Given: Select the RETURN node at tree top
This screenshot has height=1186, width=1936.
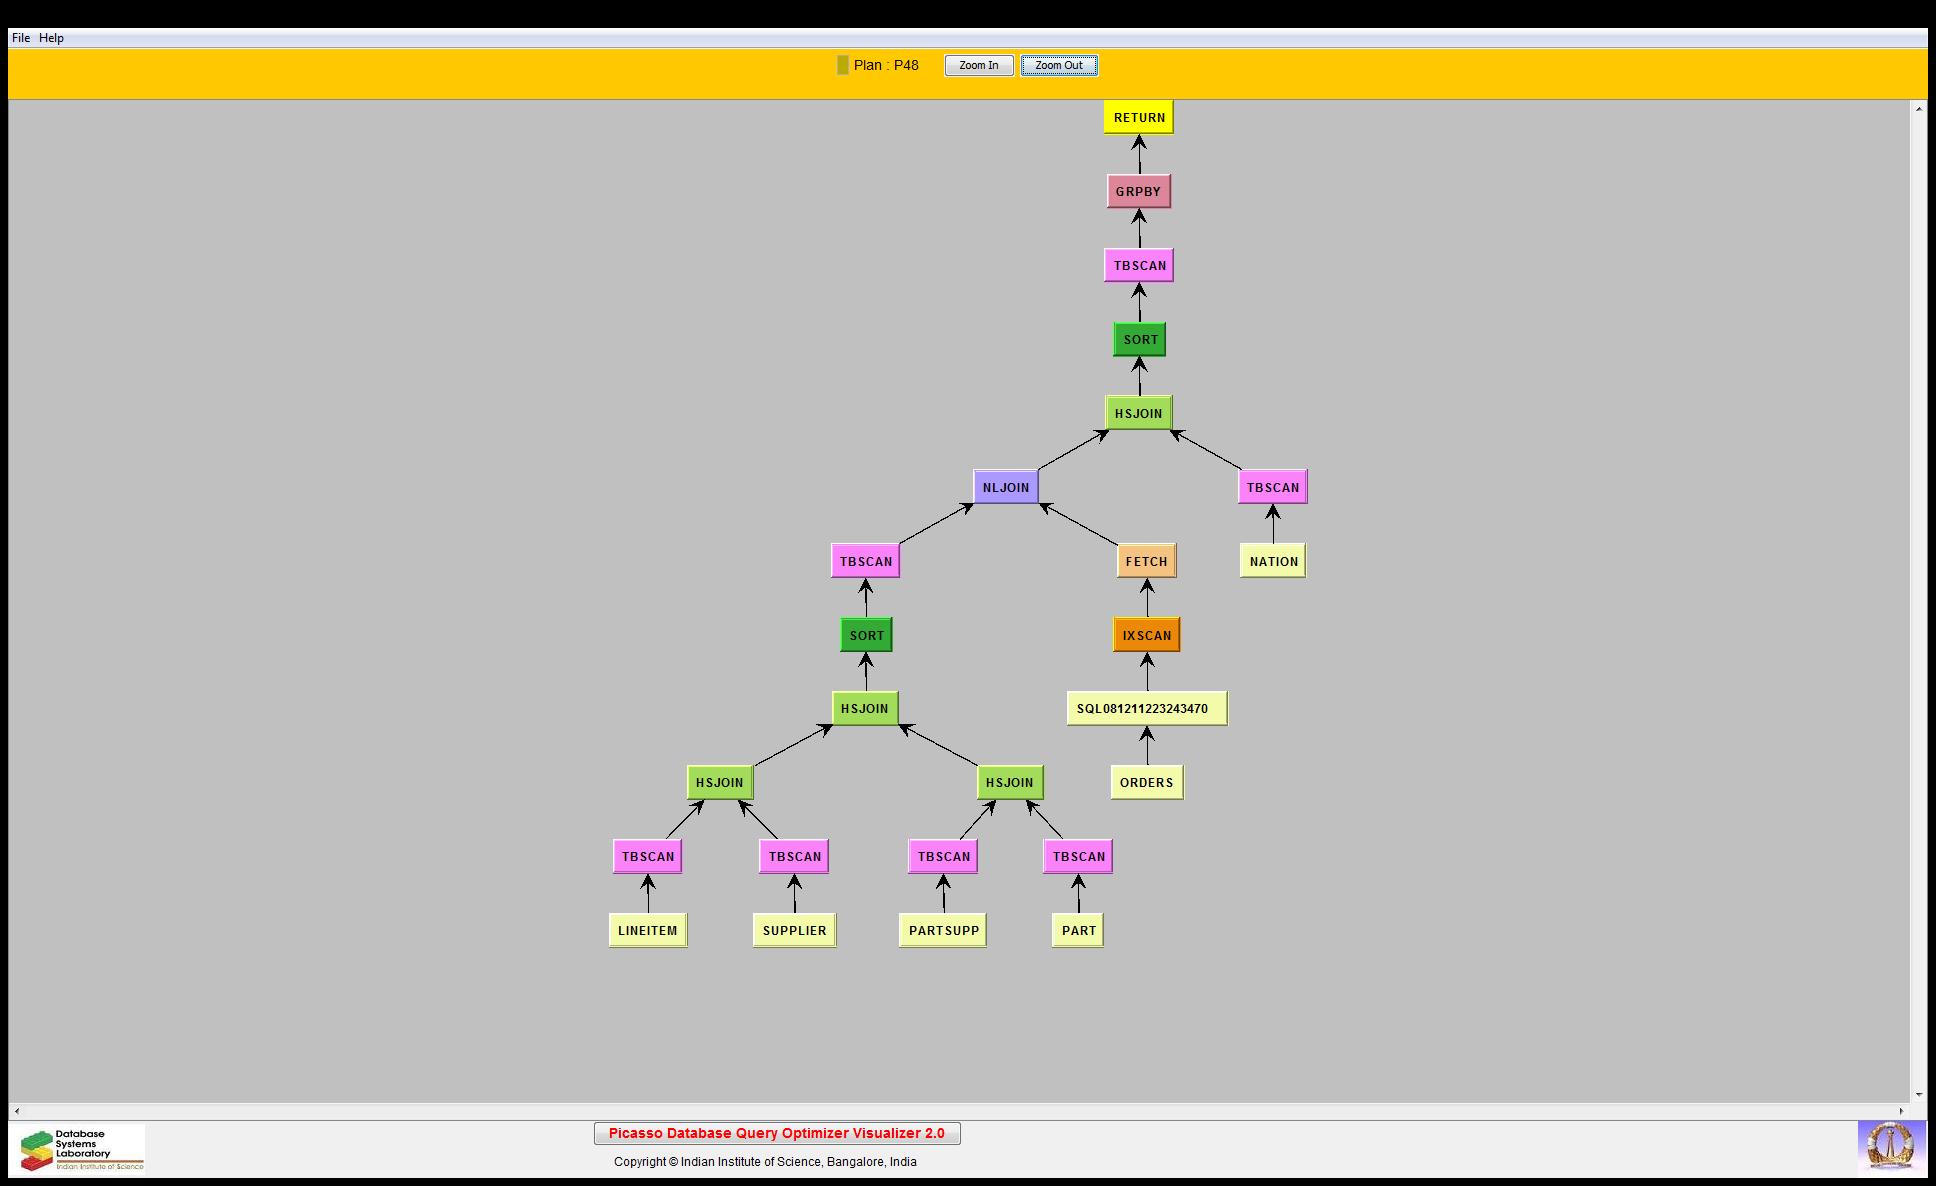Looking at the screenshot, I should coord(1138,117).
